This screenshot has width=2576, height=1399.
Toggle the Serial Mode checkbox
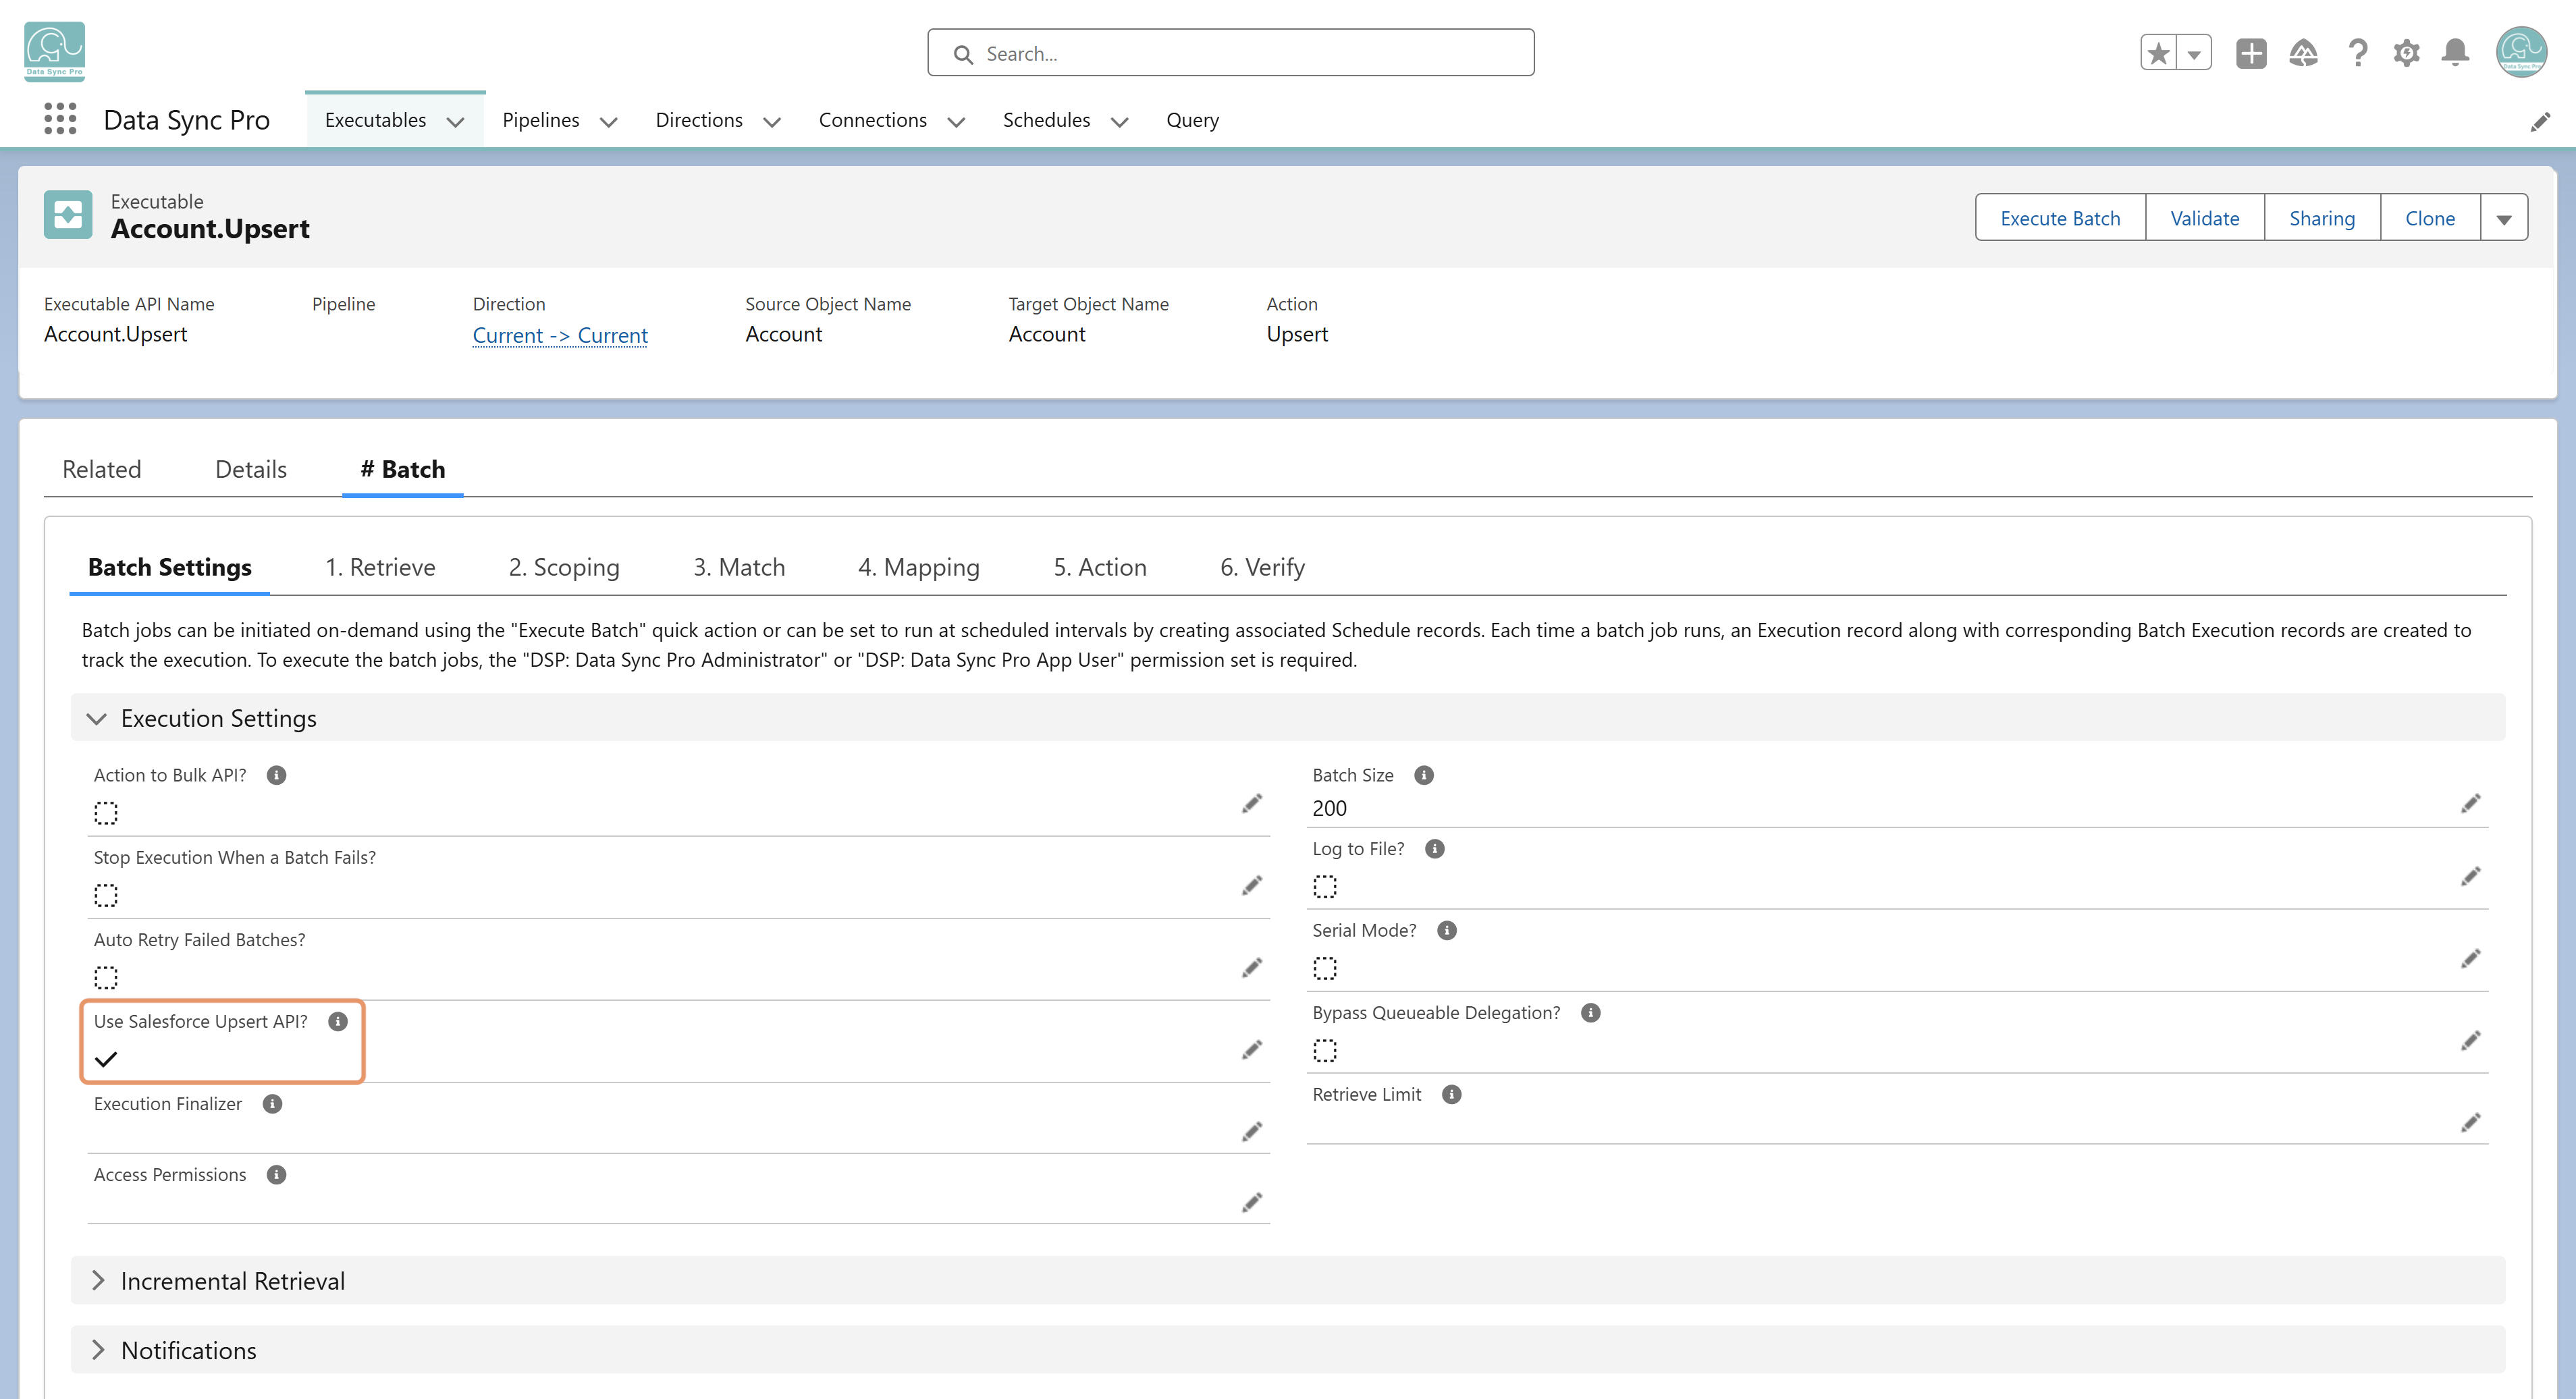point(1325,968)
